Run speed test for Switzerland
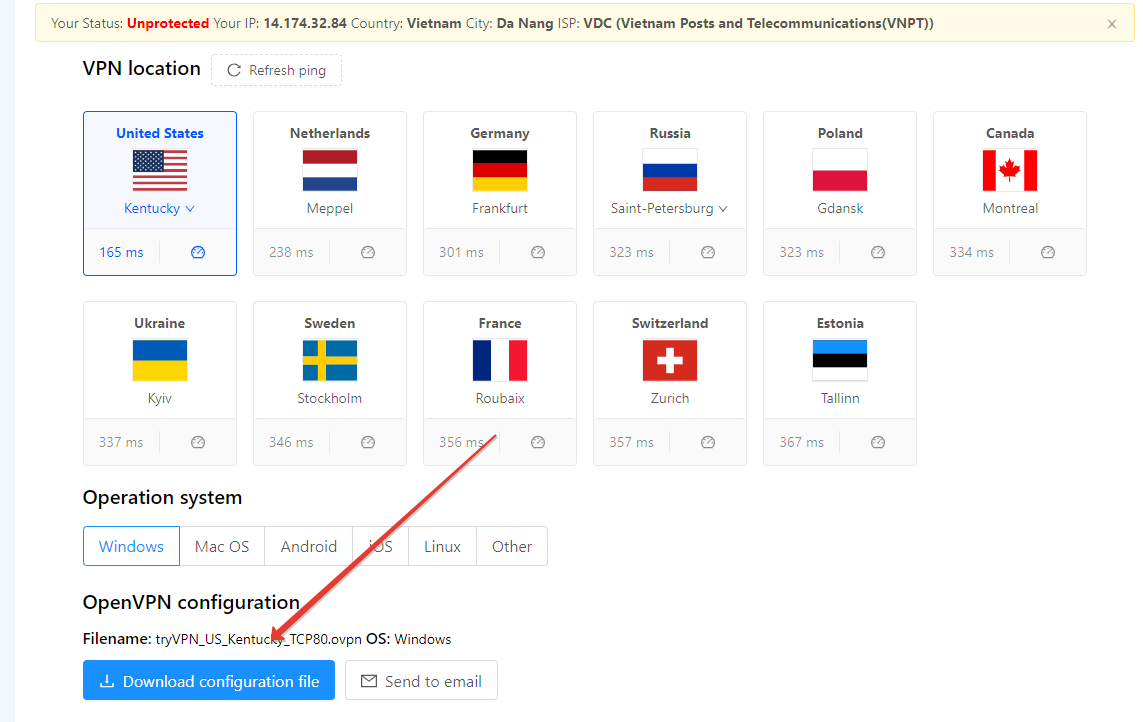This screenshot has height=722, width=1144. pyautogui.click(x=708, y=442)
